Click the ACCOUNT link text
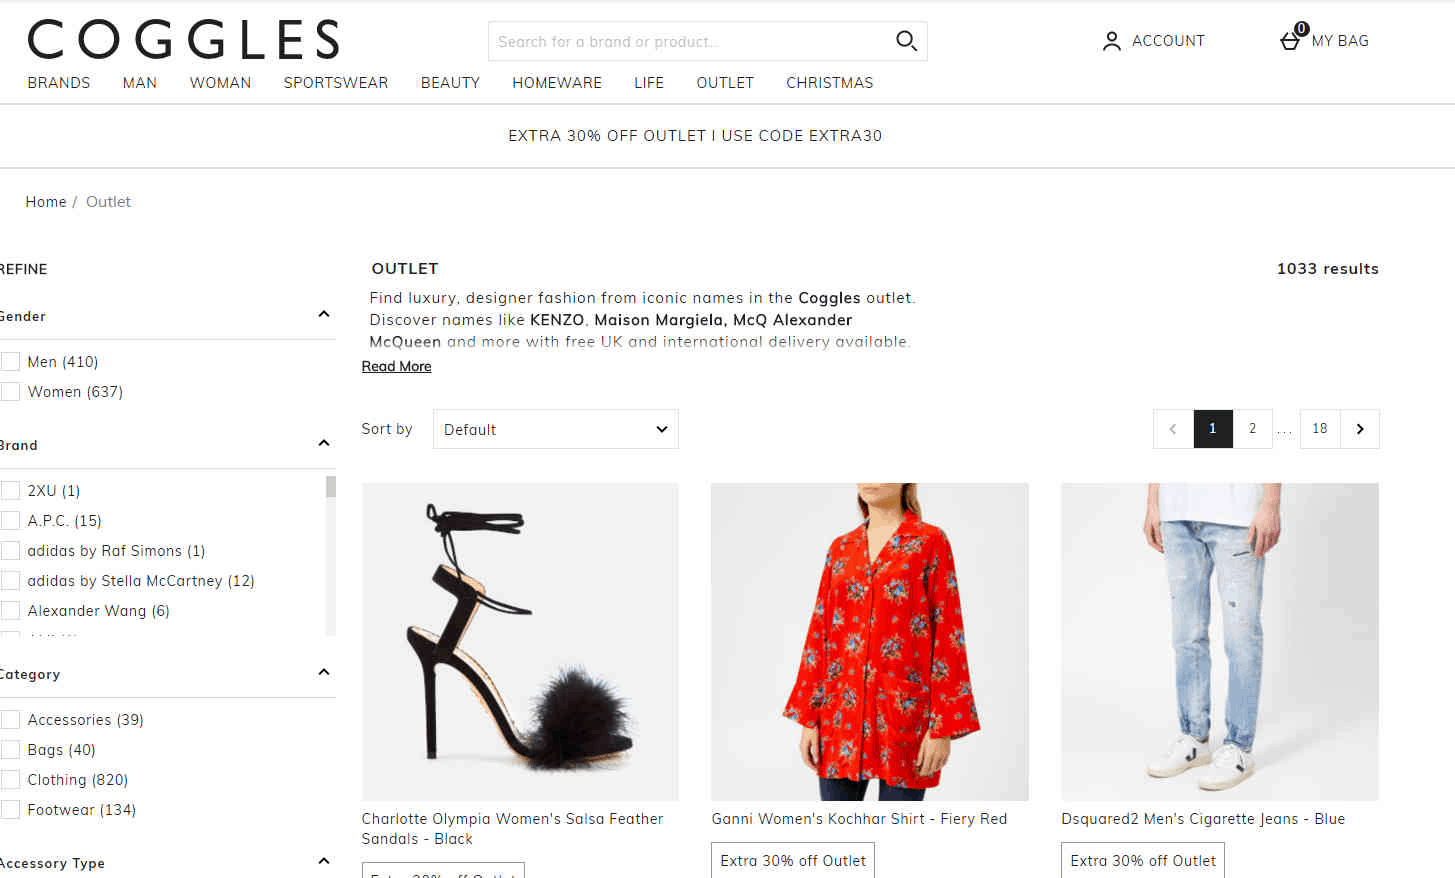This screenshot has height=878, width=1455. 1168,41
